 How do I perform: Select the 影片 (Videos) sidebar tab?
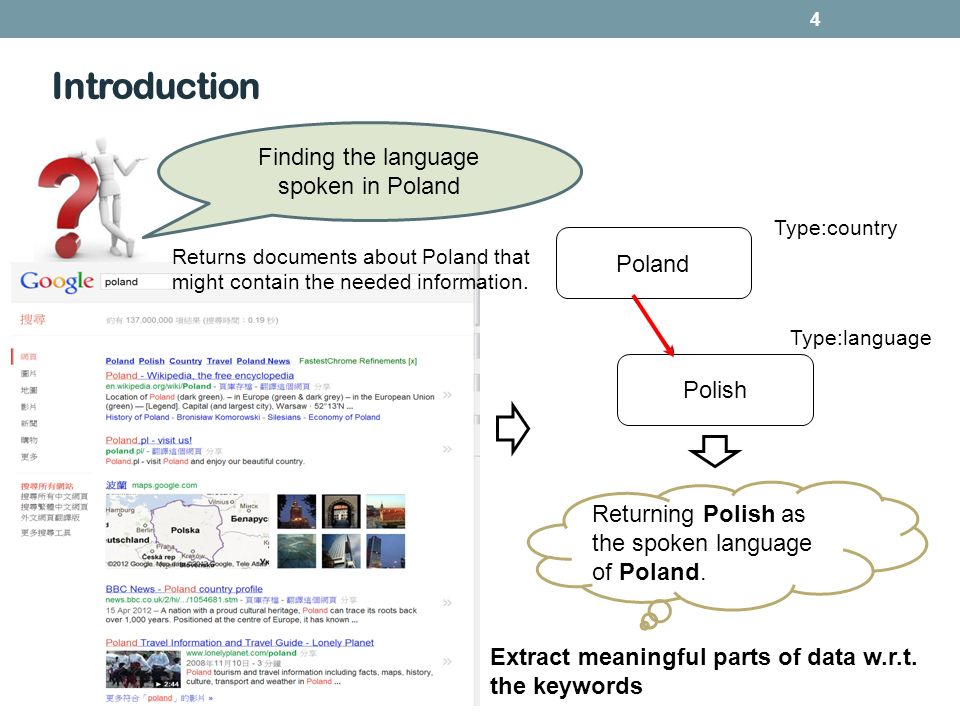(x=29, y=407)
